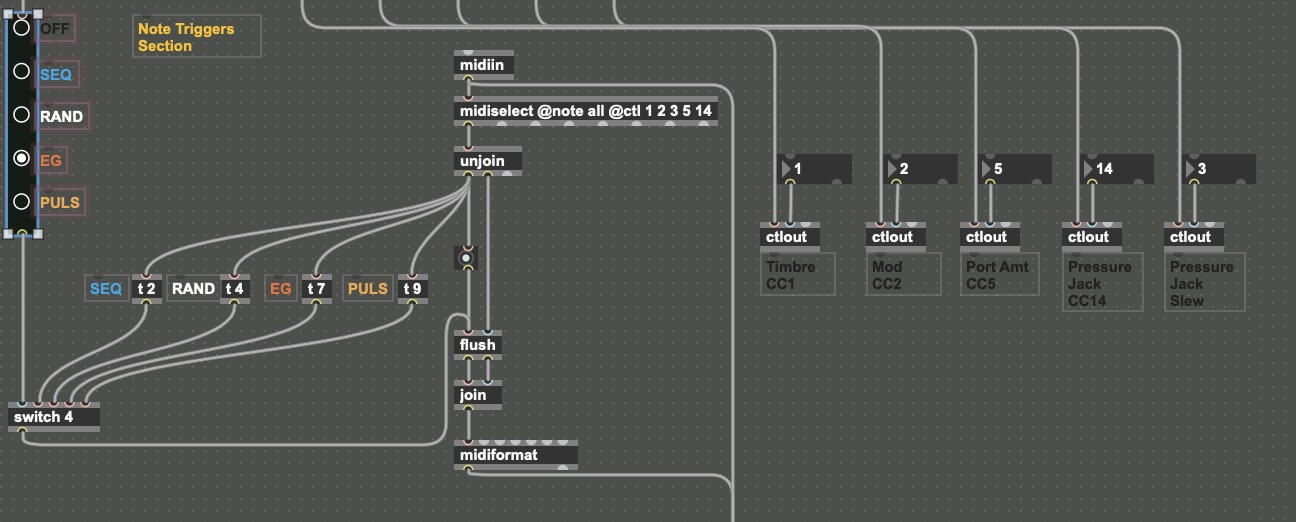Select the SEQ radio option

pyautogui.click(x=21, y=72)
